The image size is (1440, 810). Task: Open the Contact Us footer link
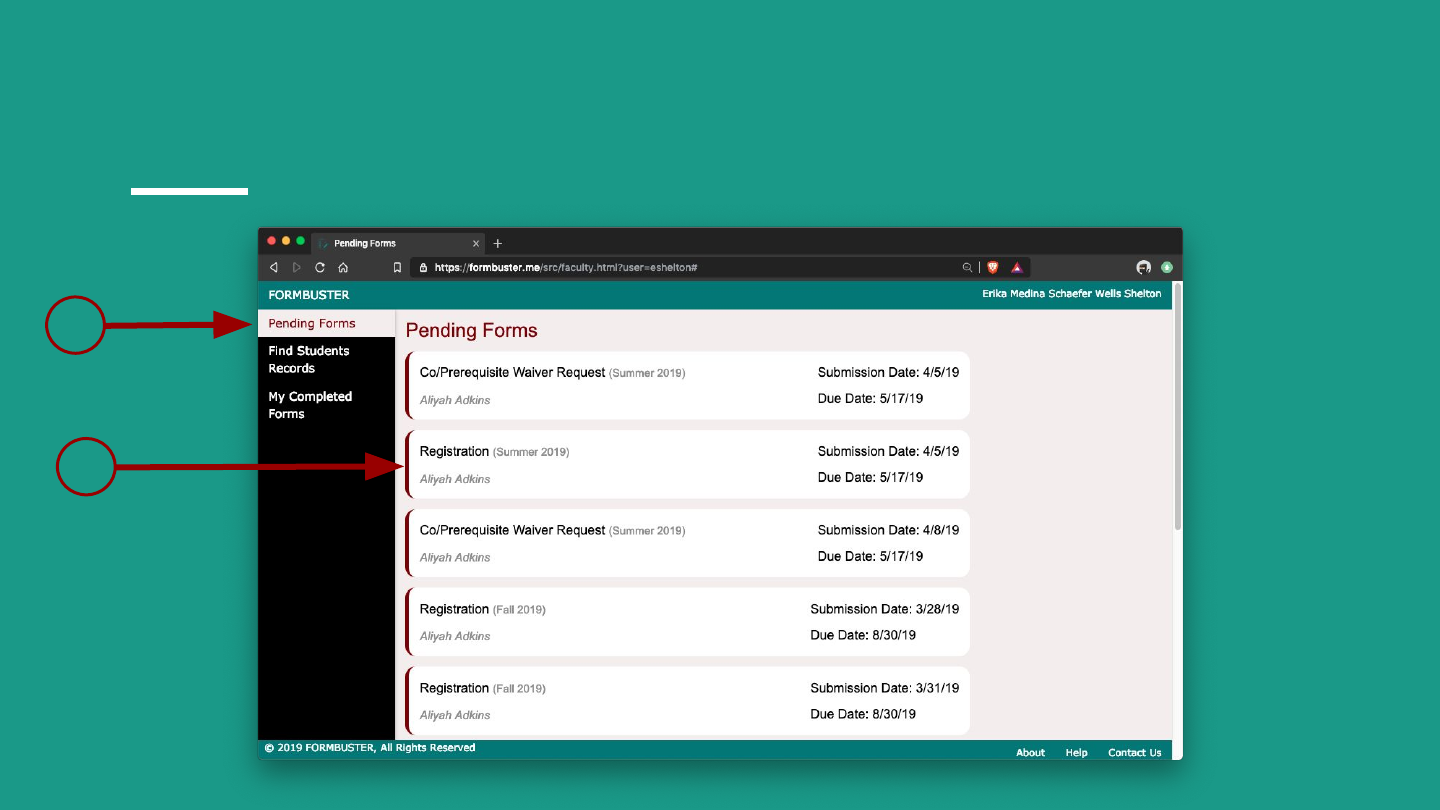click(x=1135, y=753)
